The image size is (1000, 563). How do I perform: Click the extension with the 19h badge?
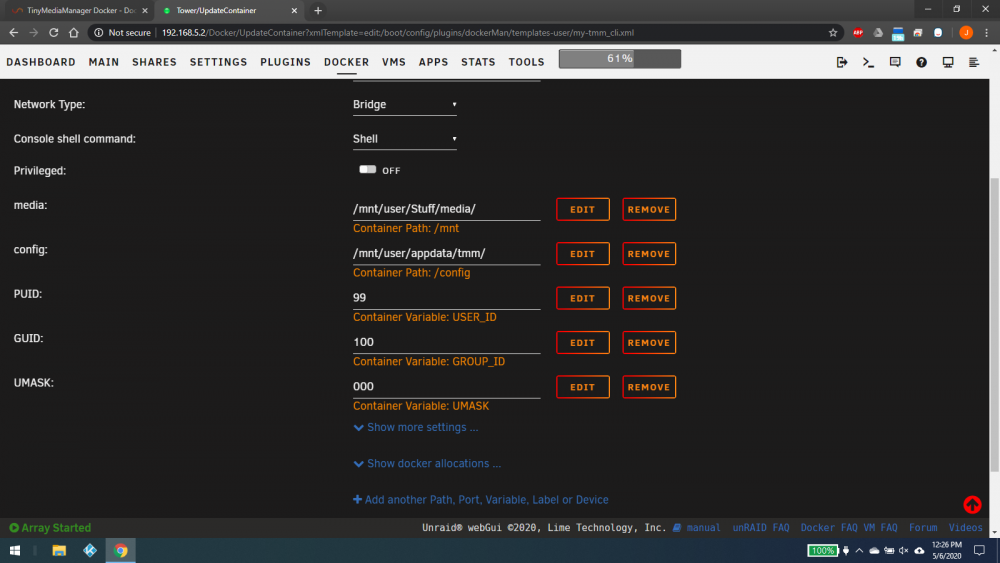click(898, 33)
